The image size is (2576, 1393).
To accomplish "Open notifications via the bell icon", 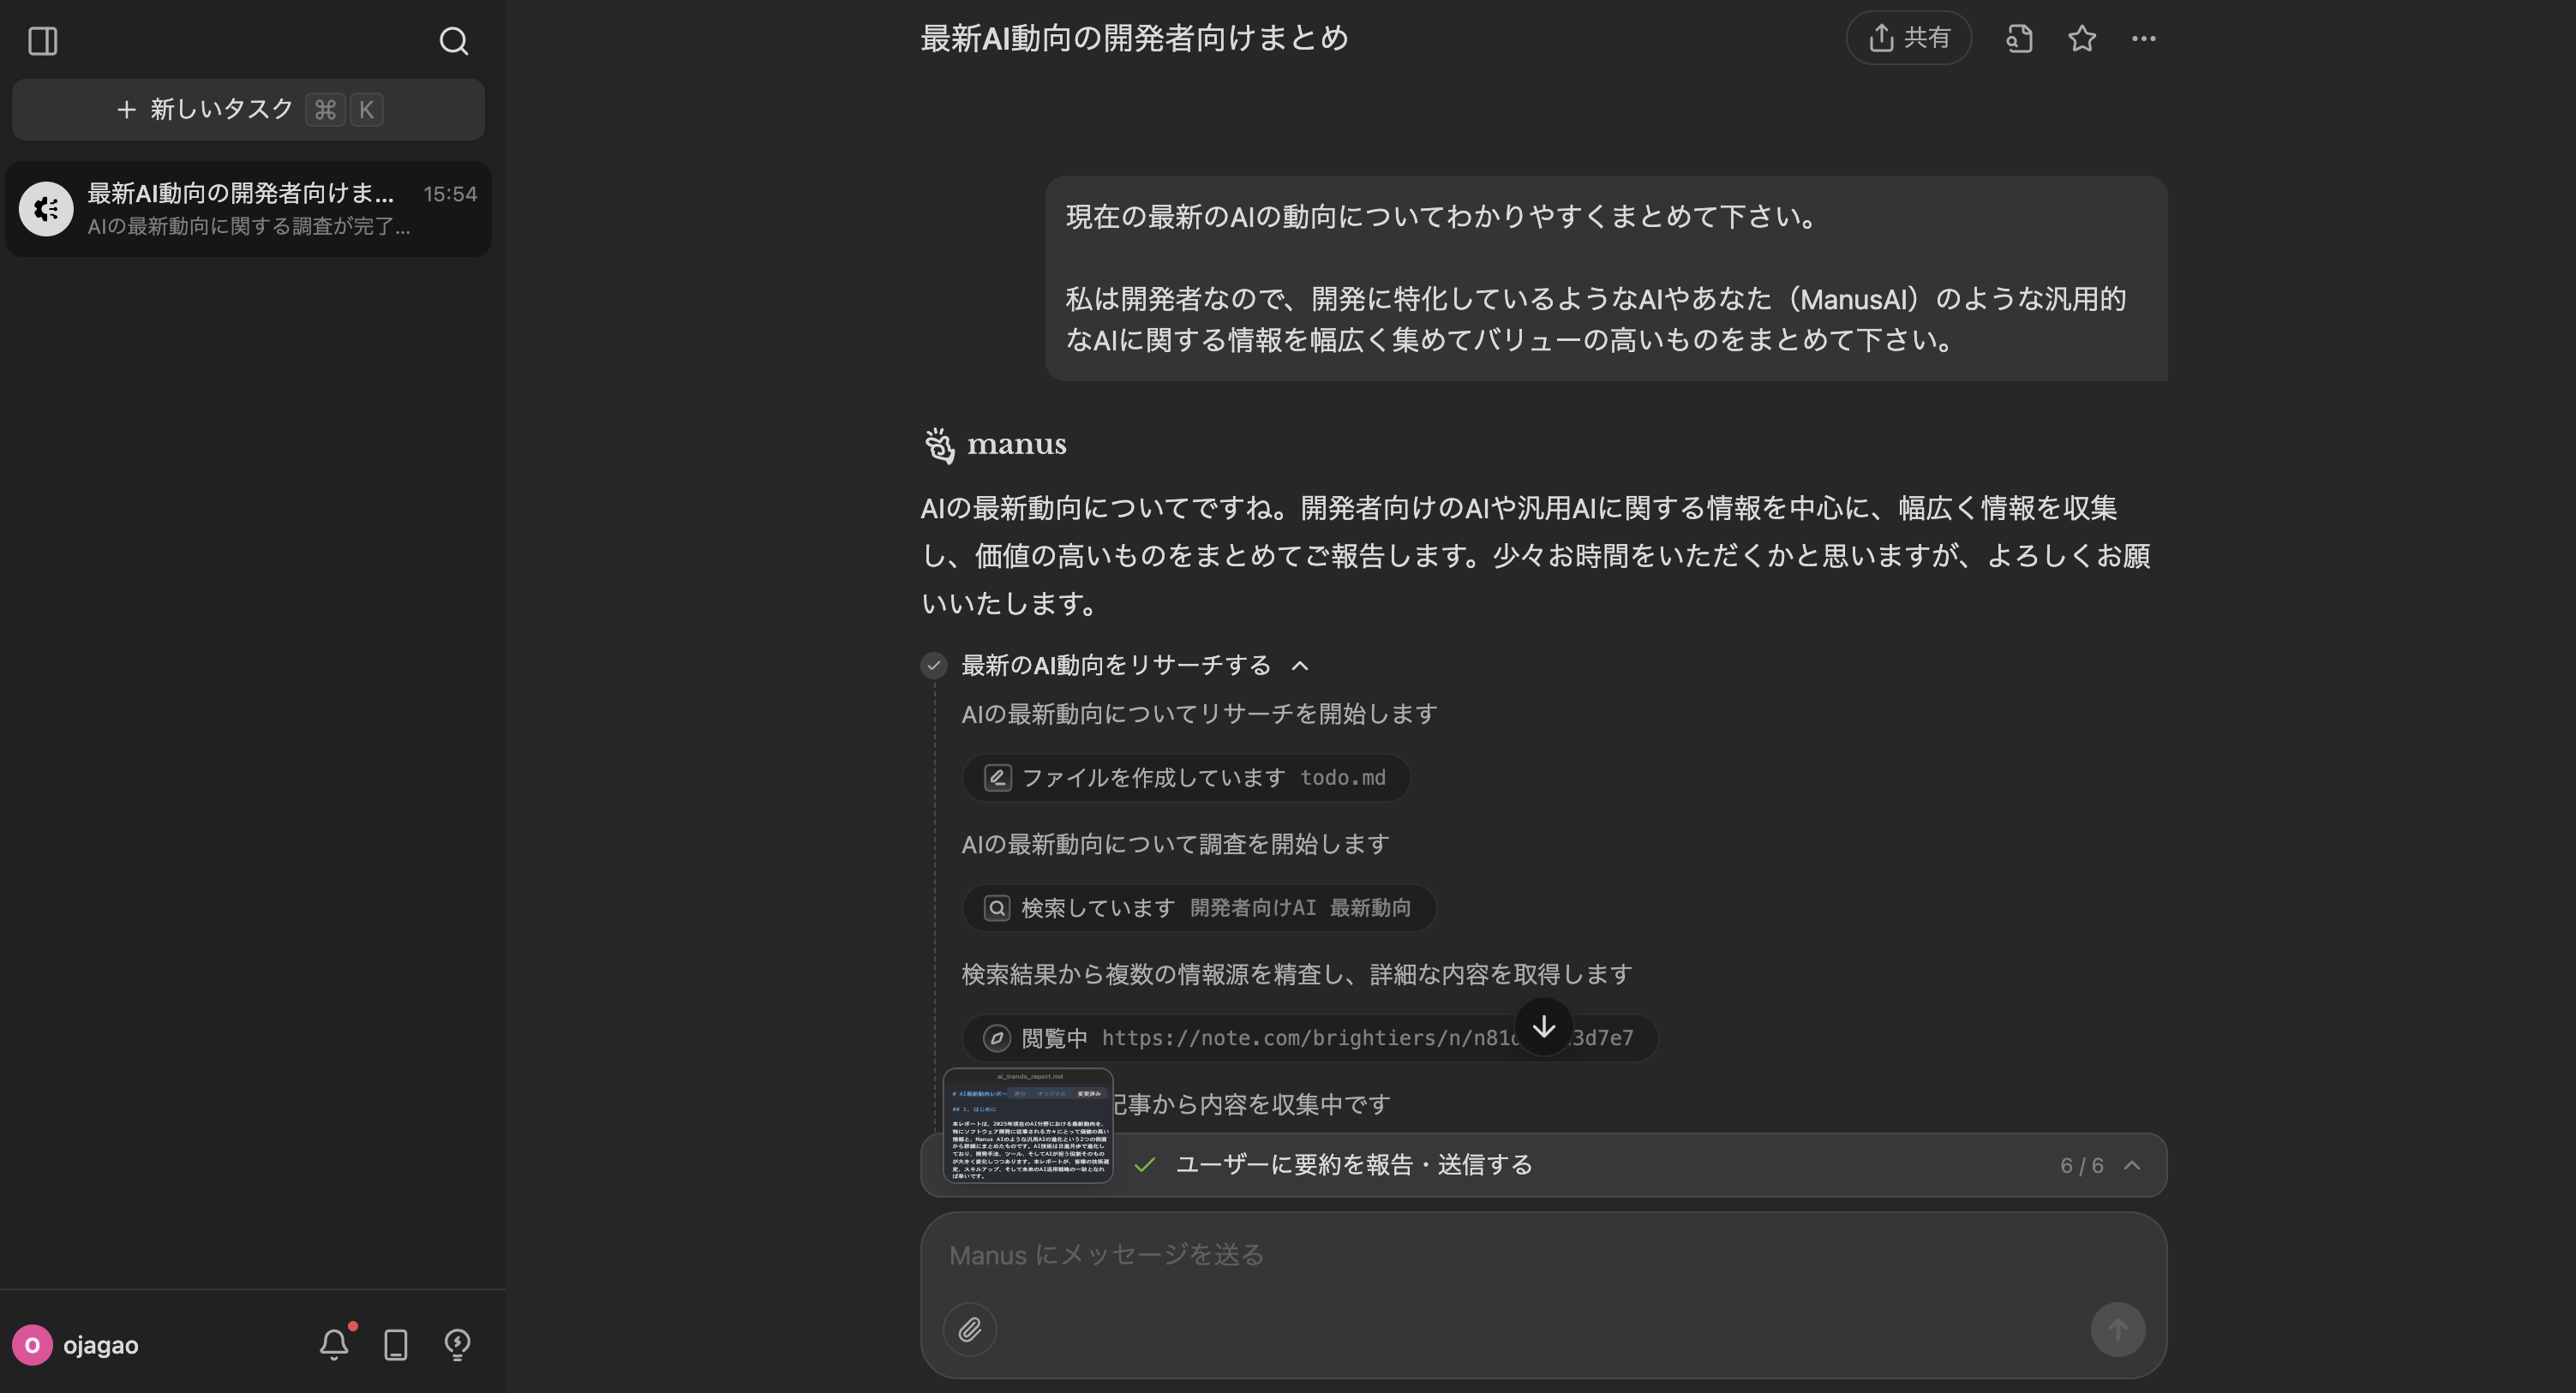I will pyautogui.click(x=334, y=1344).
